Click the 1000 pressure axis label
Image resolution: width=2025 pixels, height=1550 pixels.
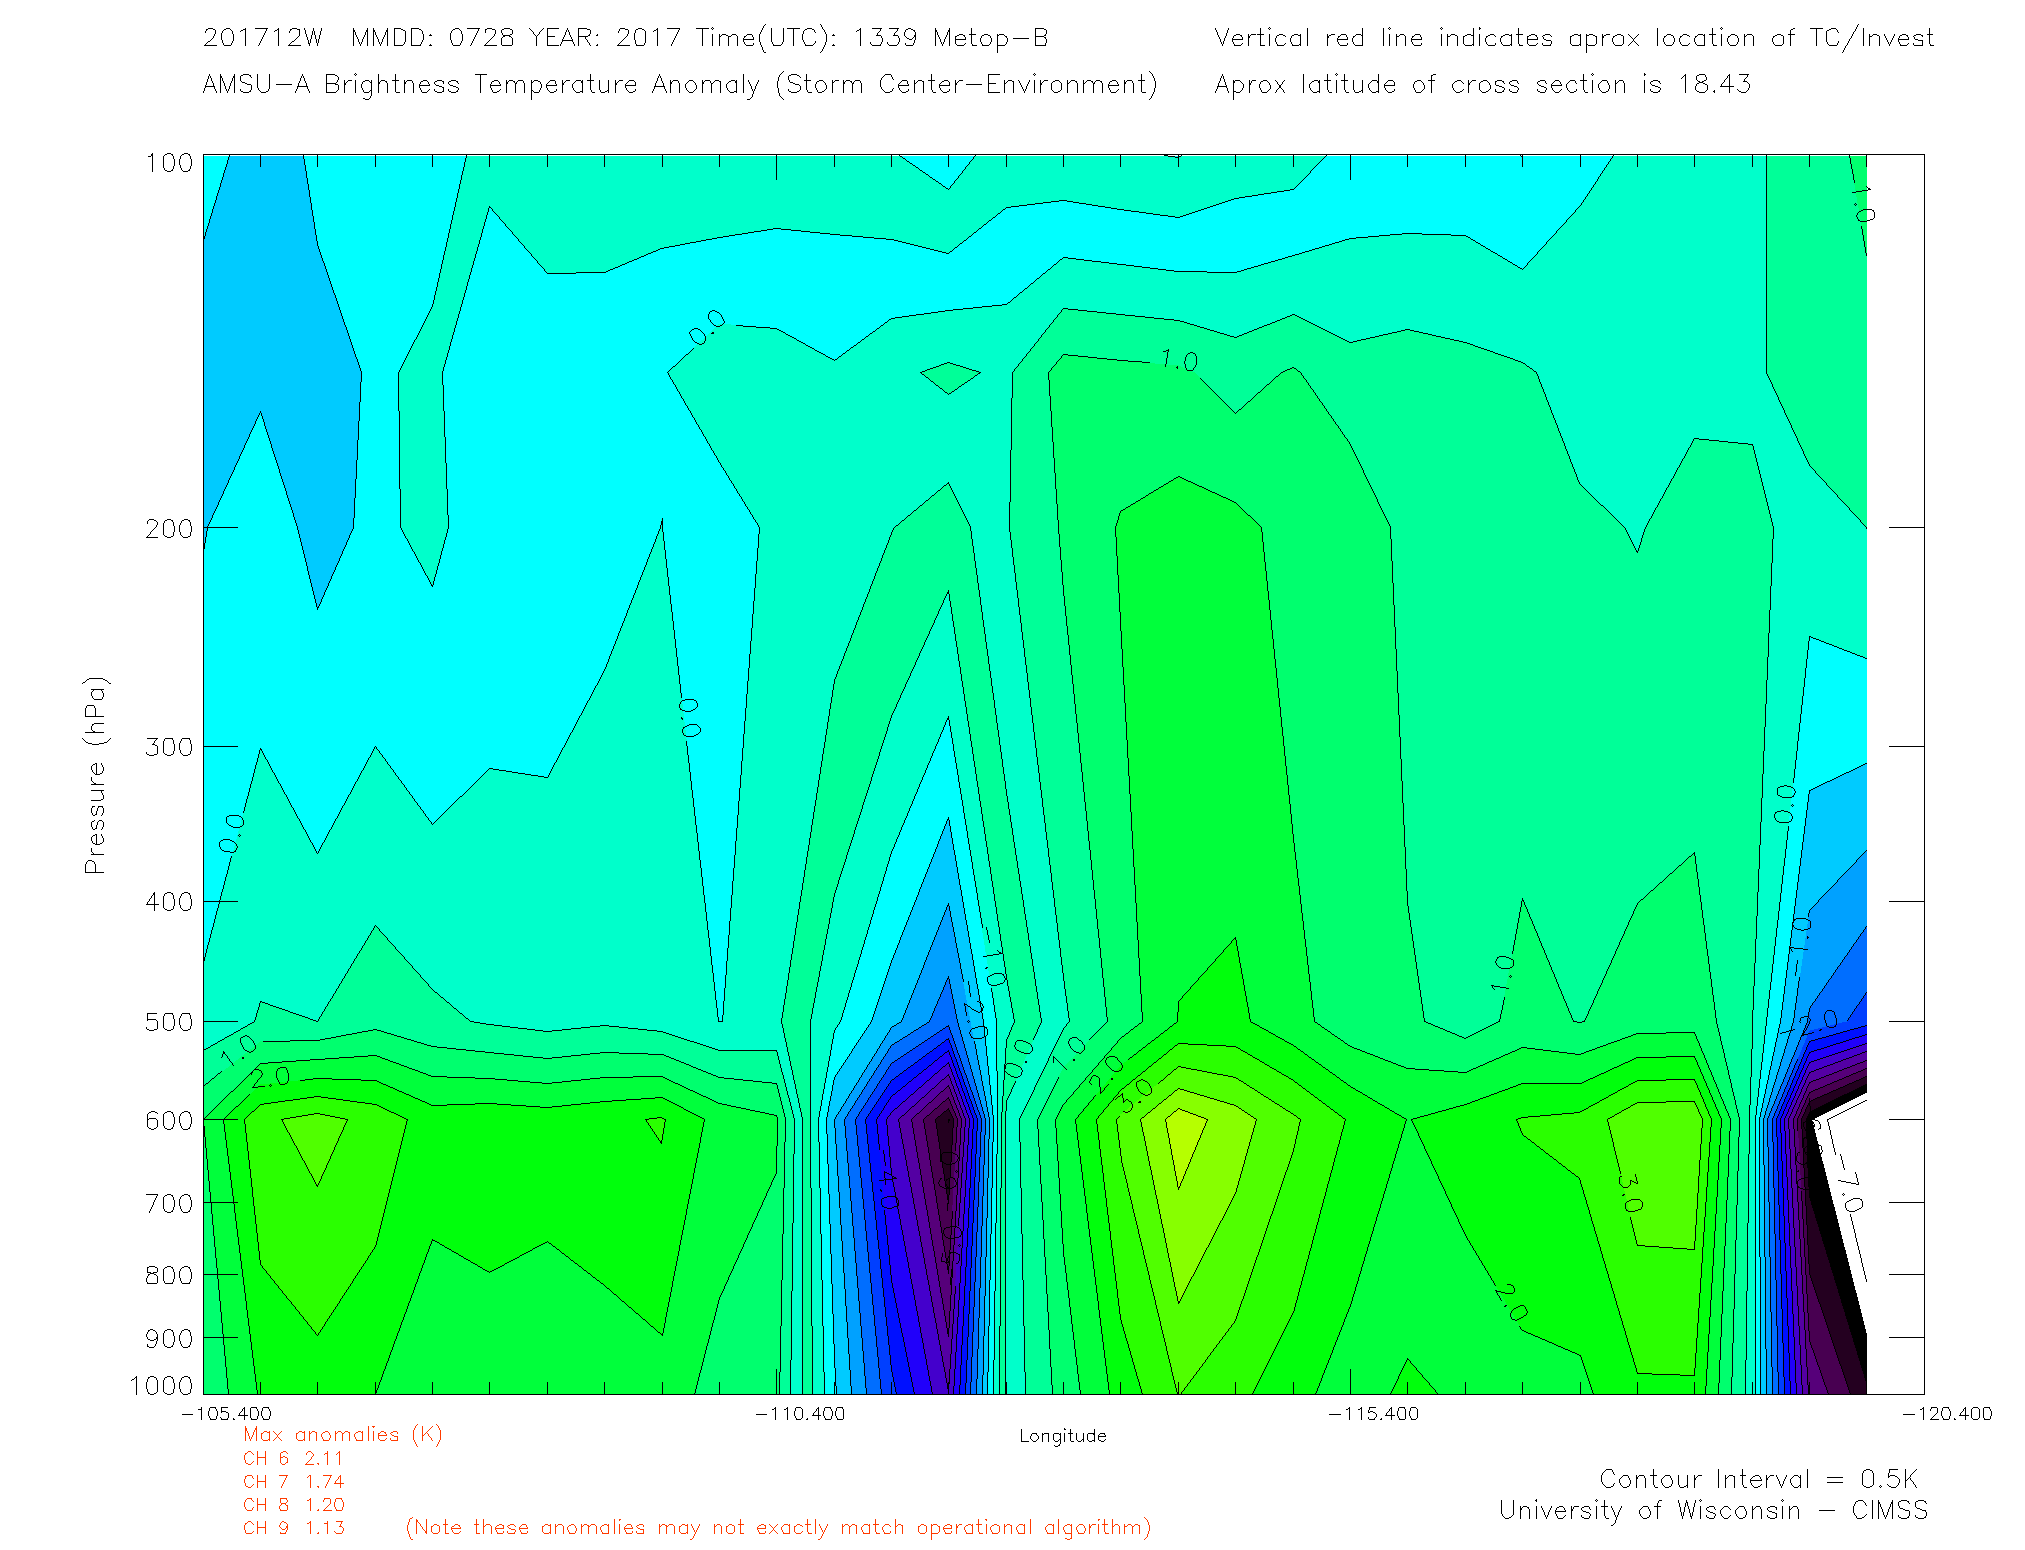tap(161, 1385)
